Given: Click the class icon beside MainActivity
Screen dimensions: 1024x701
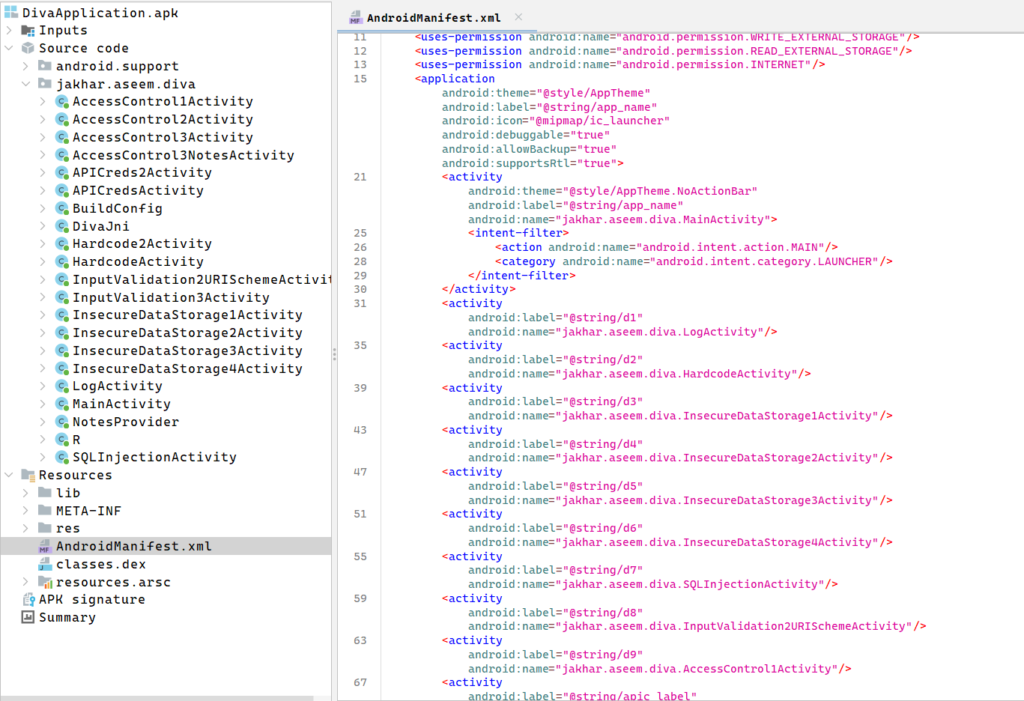Looking at the screenshot, I should 62,404.
